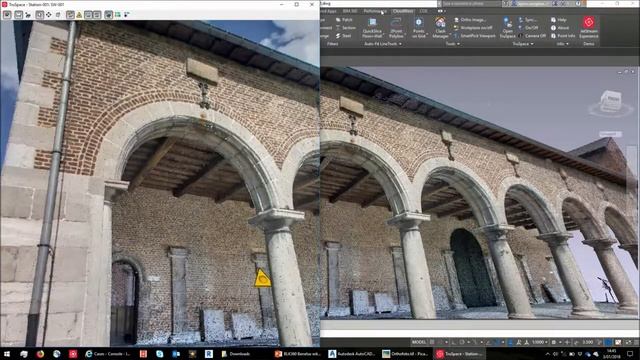Viewport: 640px width, 360px height.
Task: Switch to Cyclone Console taskbar window
Action: (108, 354)
